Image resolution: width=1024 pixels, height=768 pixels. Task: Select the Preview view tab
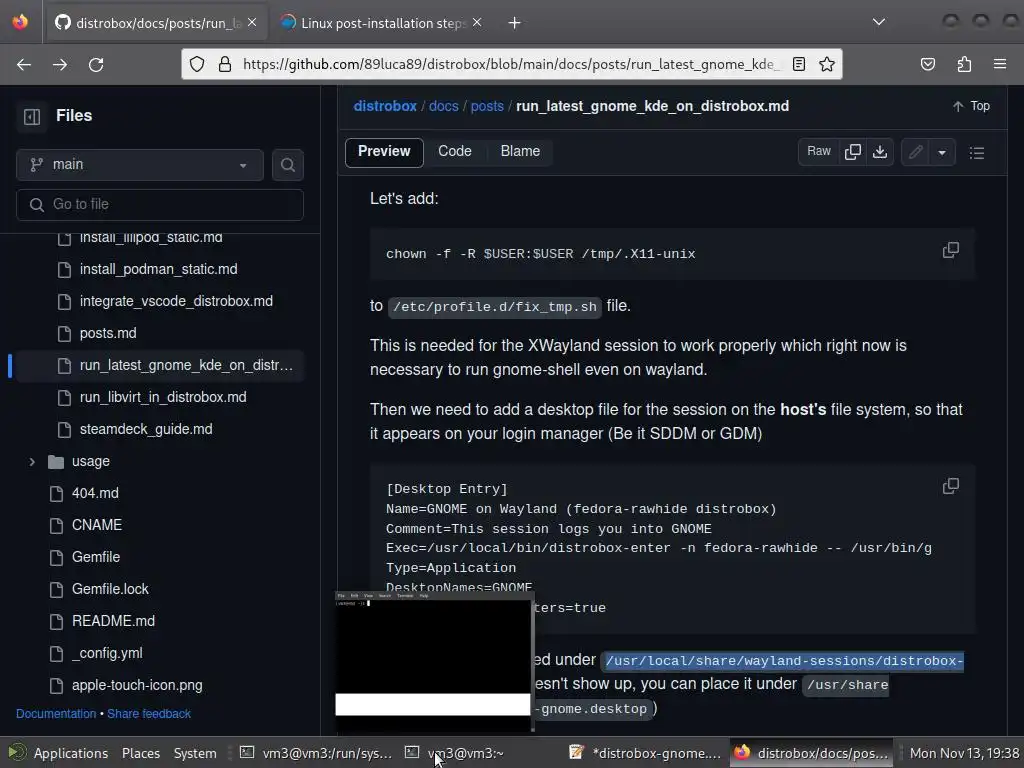click(384, 152)
